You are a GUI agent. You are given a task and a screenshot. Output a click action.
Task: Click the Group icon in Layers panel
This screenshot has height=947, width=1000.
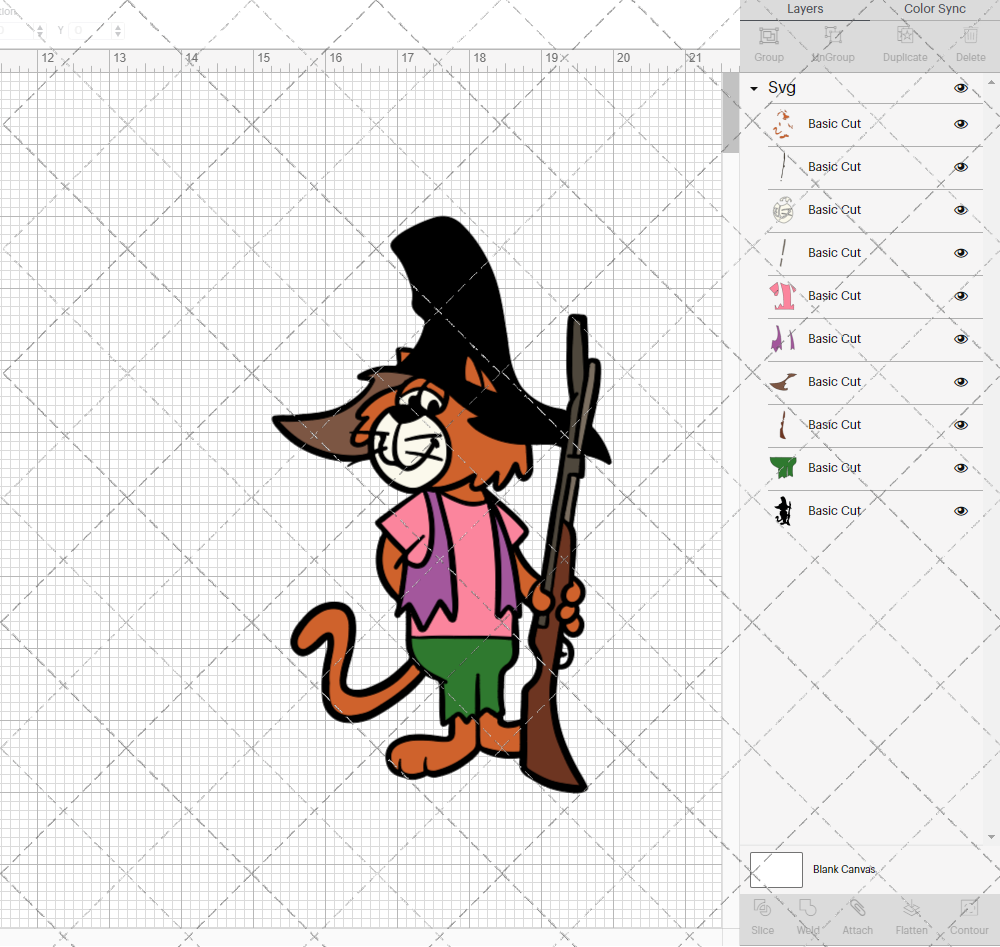pyautogui.click(x=768, y=36)
